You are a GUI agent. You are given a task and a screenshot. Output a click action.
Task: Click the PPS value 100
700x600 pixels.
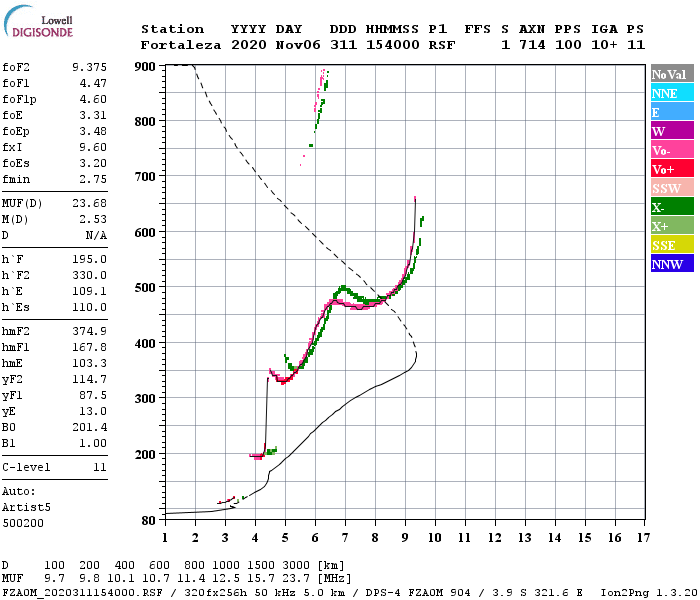(x=568, y=45)
